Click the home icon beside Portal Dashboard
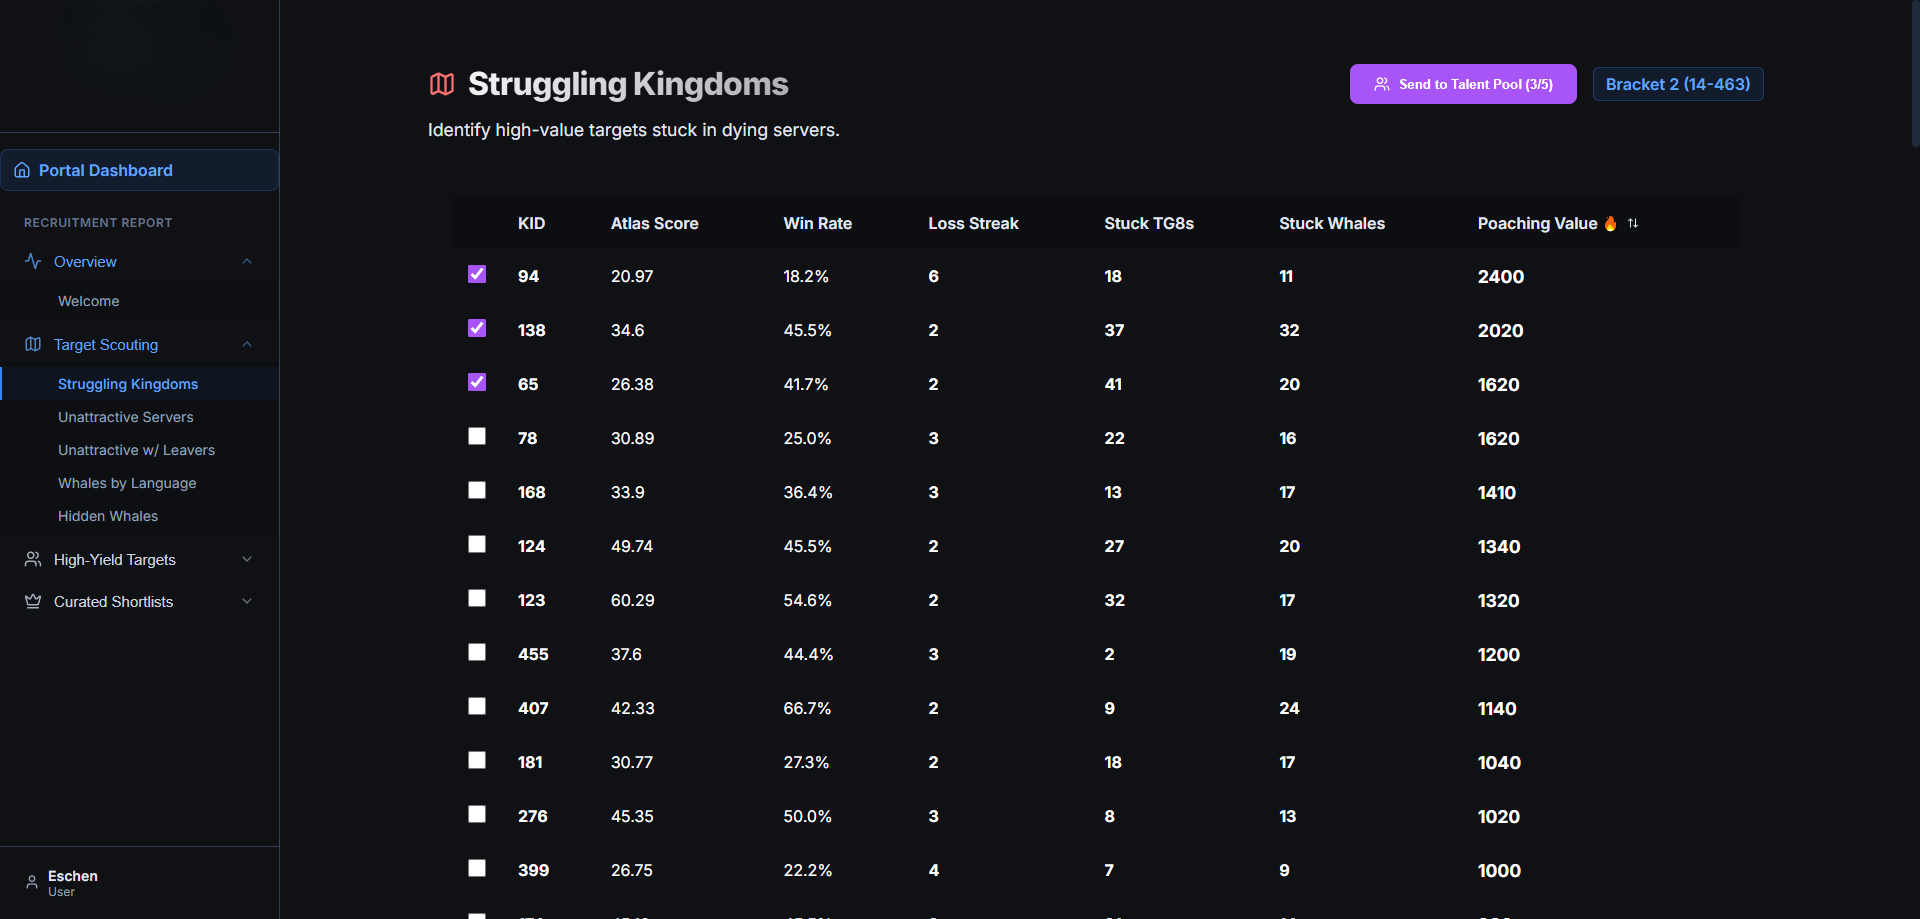 click(x=22, y=170)
